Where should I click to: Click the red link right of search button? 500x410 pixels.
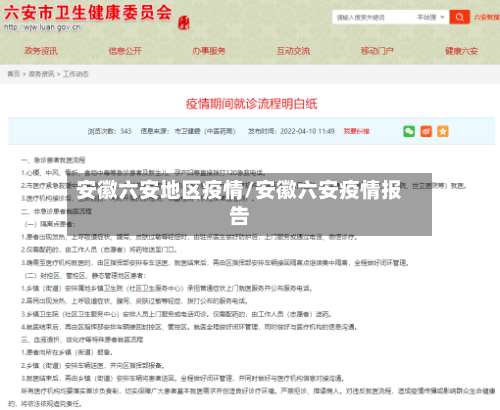pyautogui.click(x=487, y=17)
